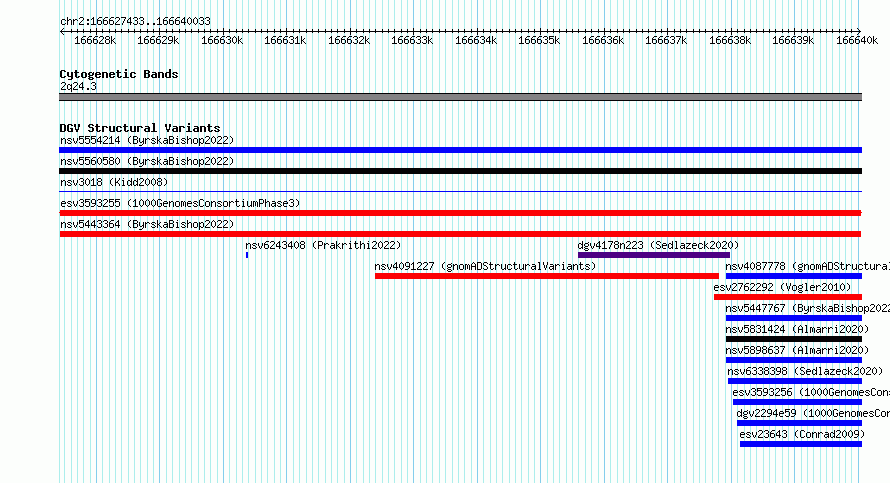Click the 166640k ruler position
The width and height of the screenshot is (890, 483).
tap(857, 40)
